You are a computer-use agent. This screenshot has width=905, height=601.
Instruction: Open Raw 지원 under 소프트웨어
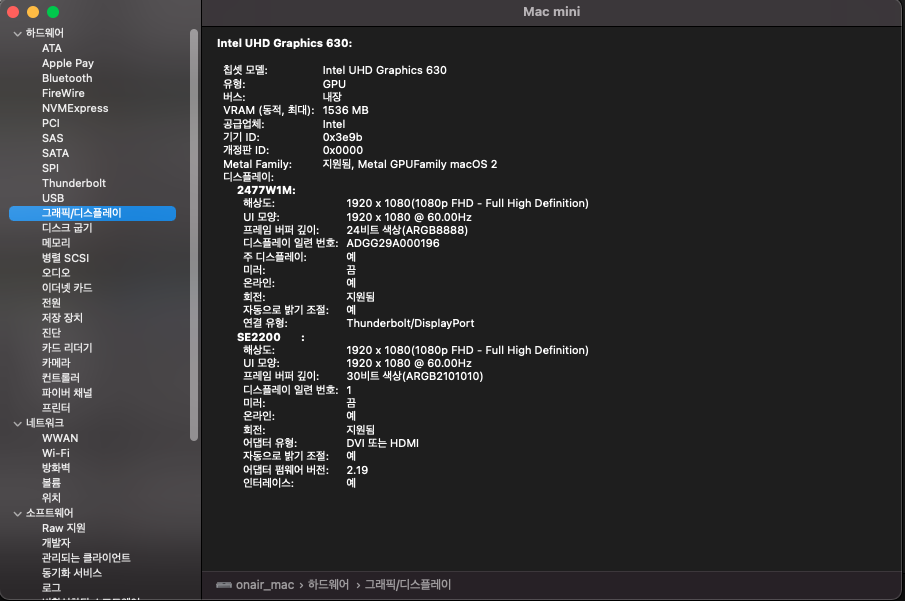[63, 528]
